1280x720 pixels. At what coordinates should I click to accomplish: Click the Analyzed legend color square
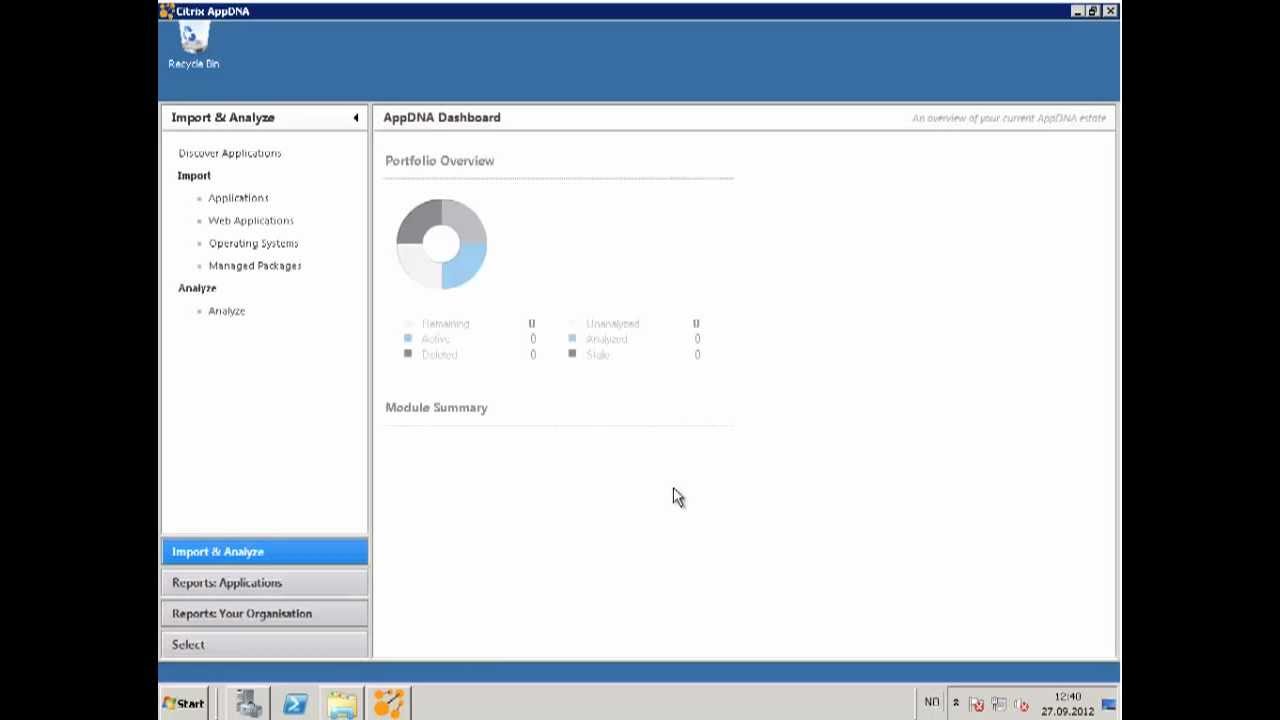coord(572,338)
